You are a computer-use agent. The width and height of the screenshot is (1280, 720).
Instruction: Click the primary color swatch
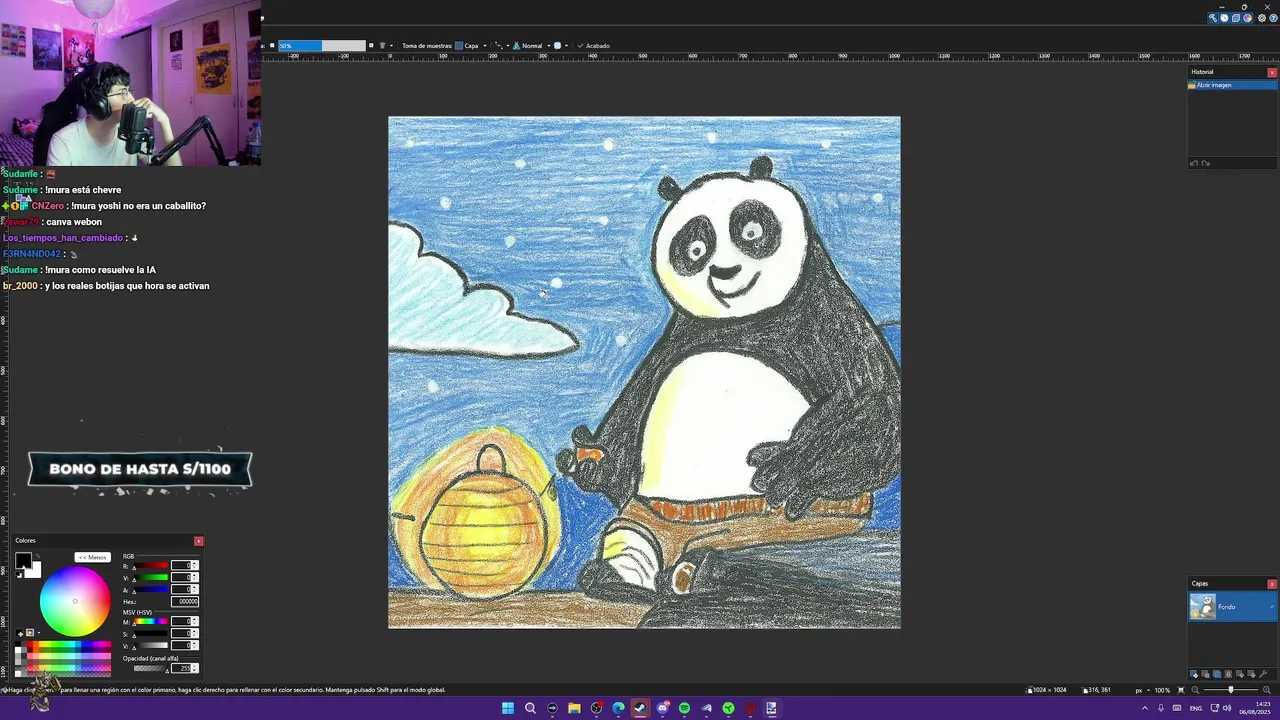[x=23, y=560]
